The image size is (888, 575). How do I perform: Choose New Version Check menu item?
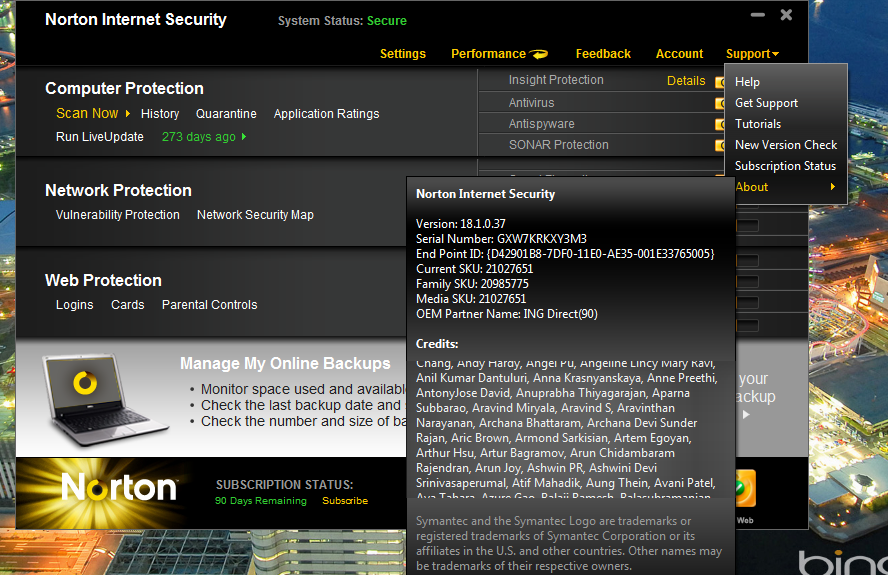tap(786, 145)
